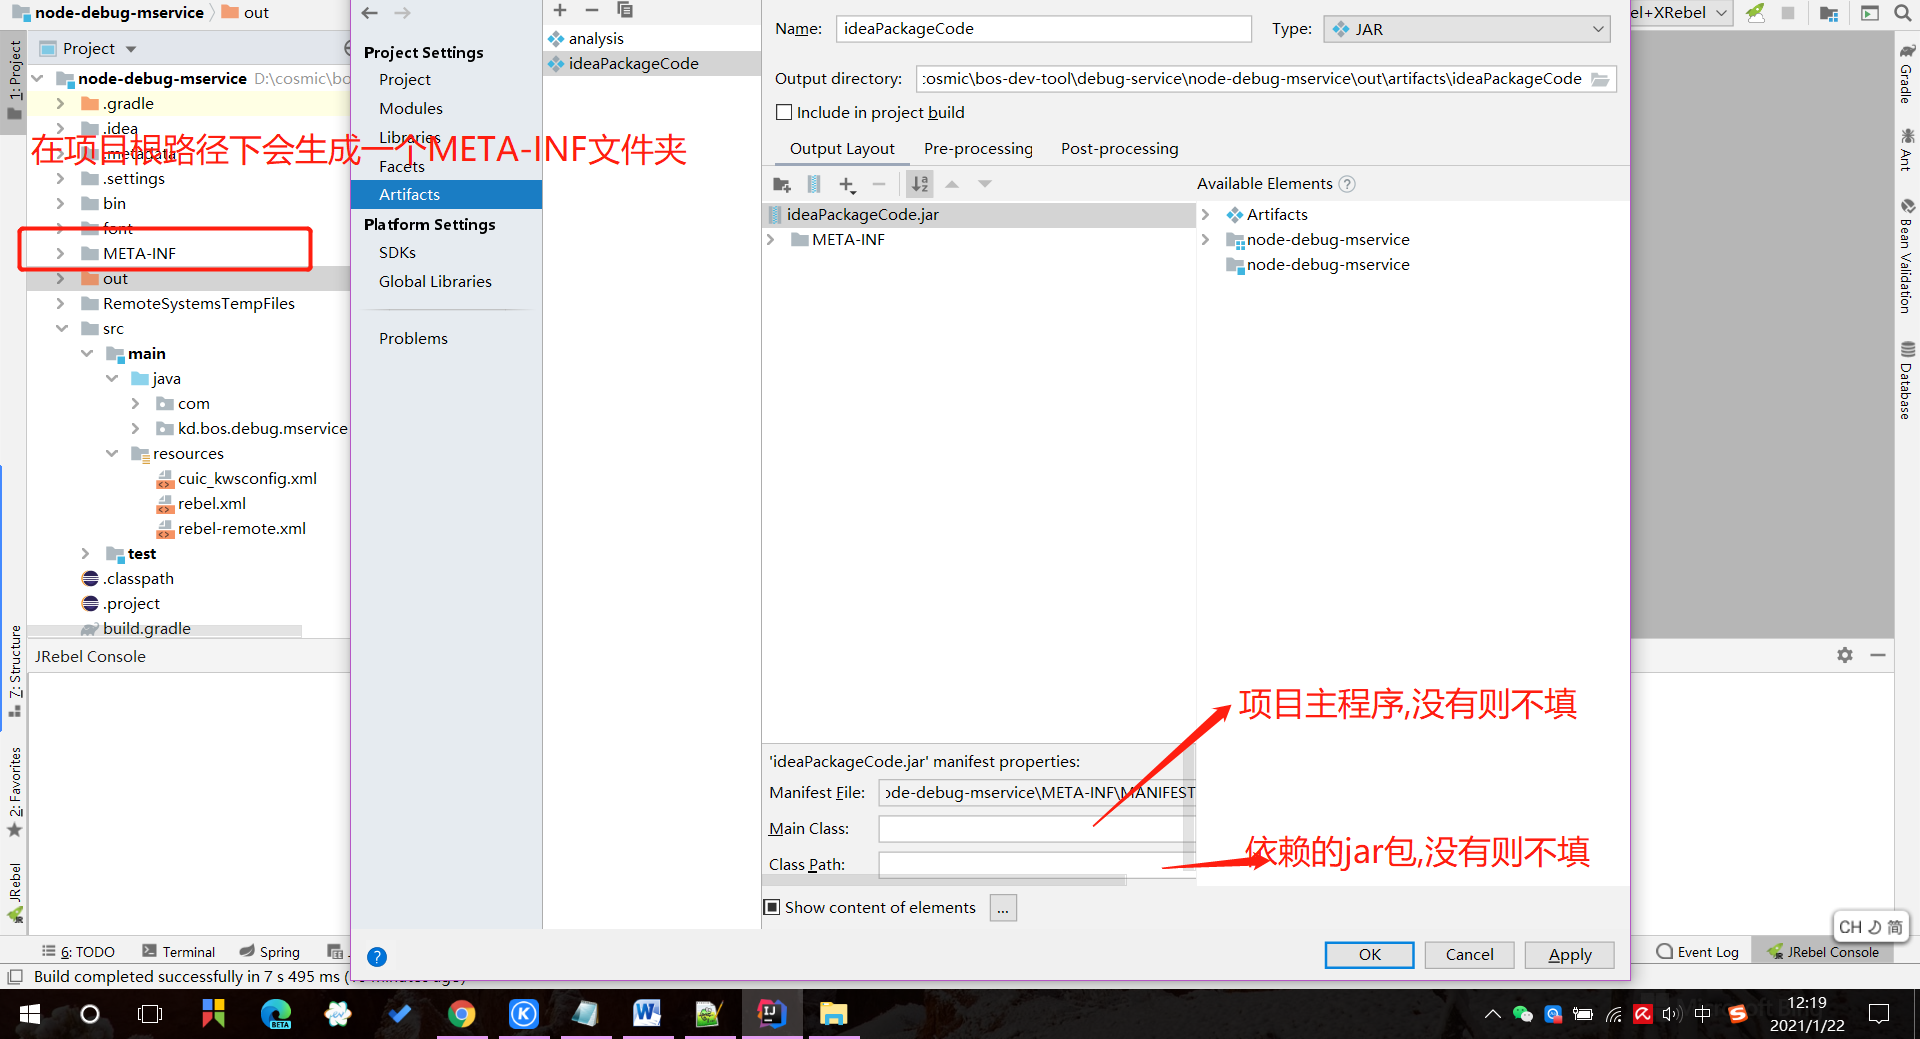Click the help icon beside Available Elements
This screenshot has height=1039, width=1920.
(1347, 184)
